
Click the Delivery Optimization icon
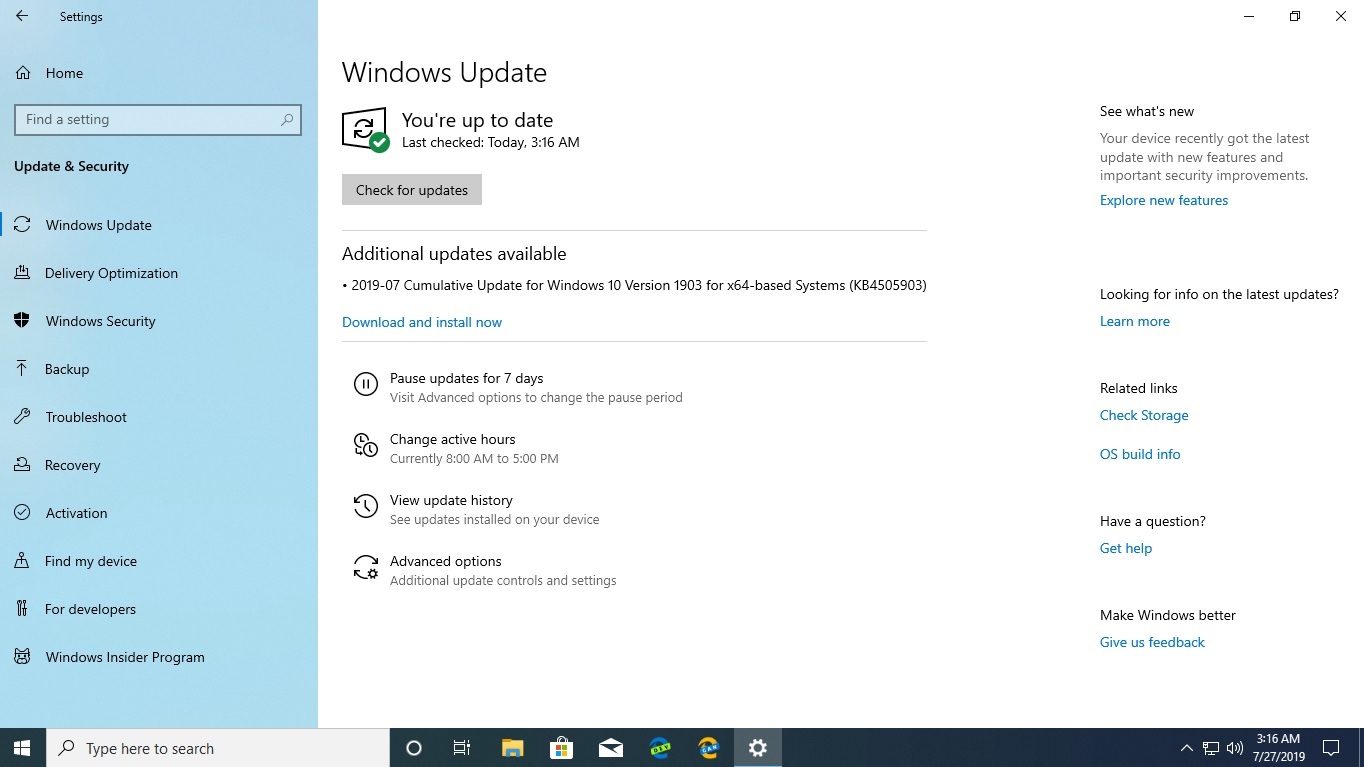tap(22, 273)
